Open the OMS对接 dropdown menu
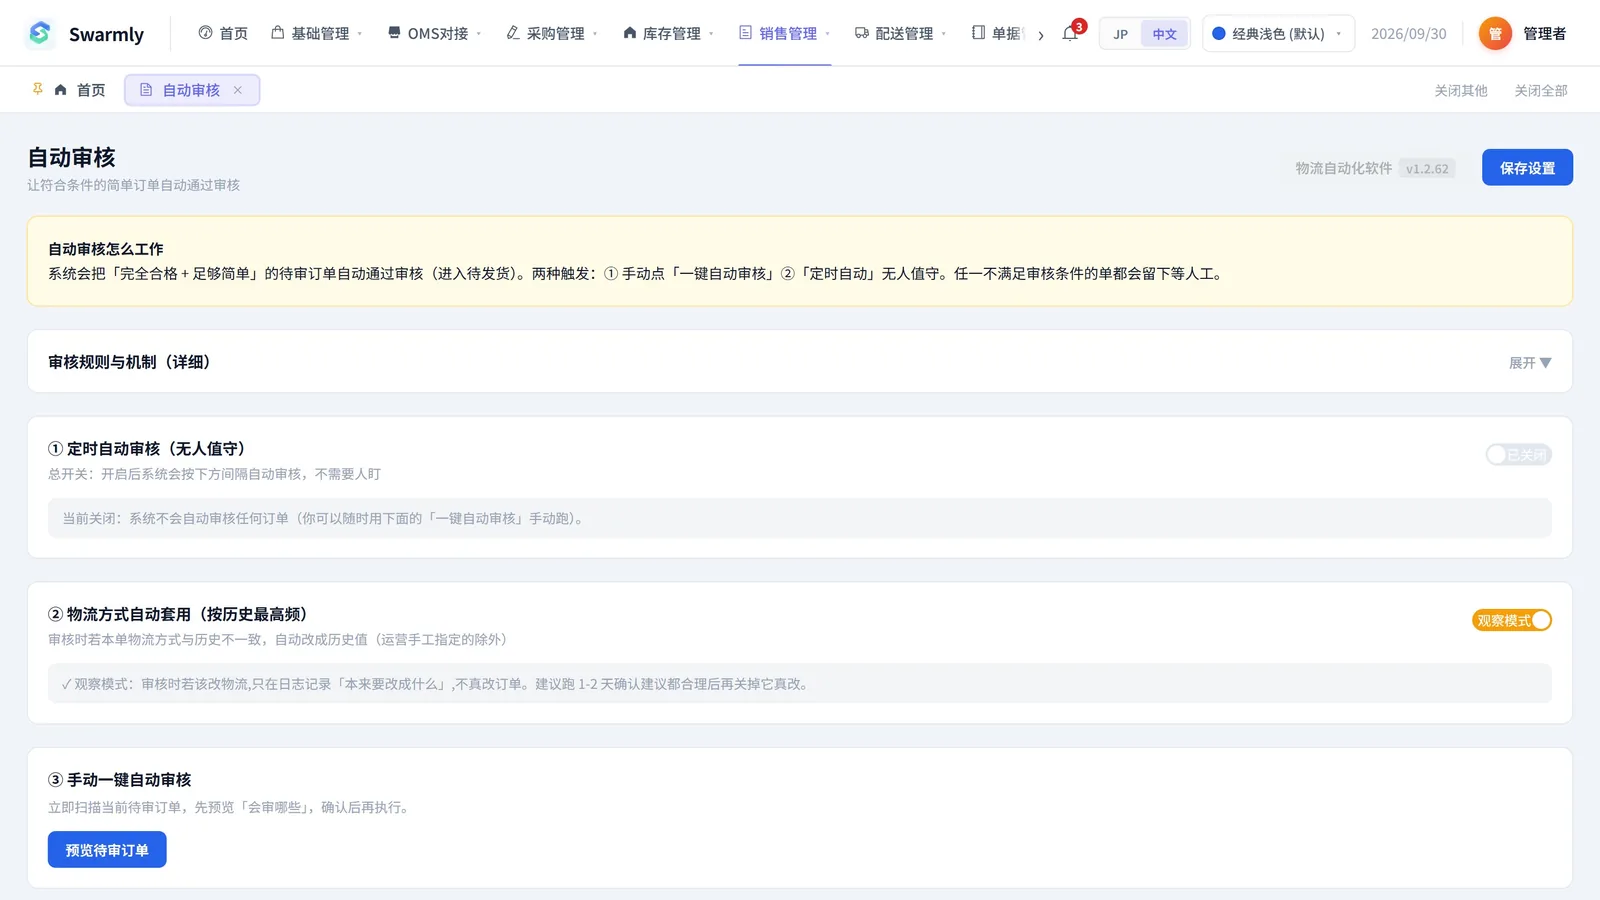Screen dimensions: 1600x900 tap(435, 33)
